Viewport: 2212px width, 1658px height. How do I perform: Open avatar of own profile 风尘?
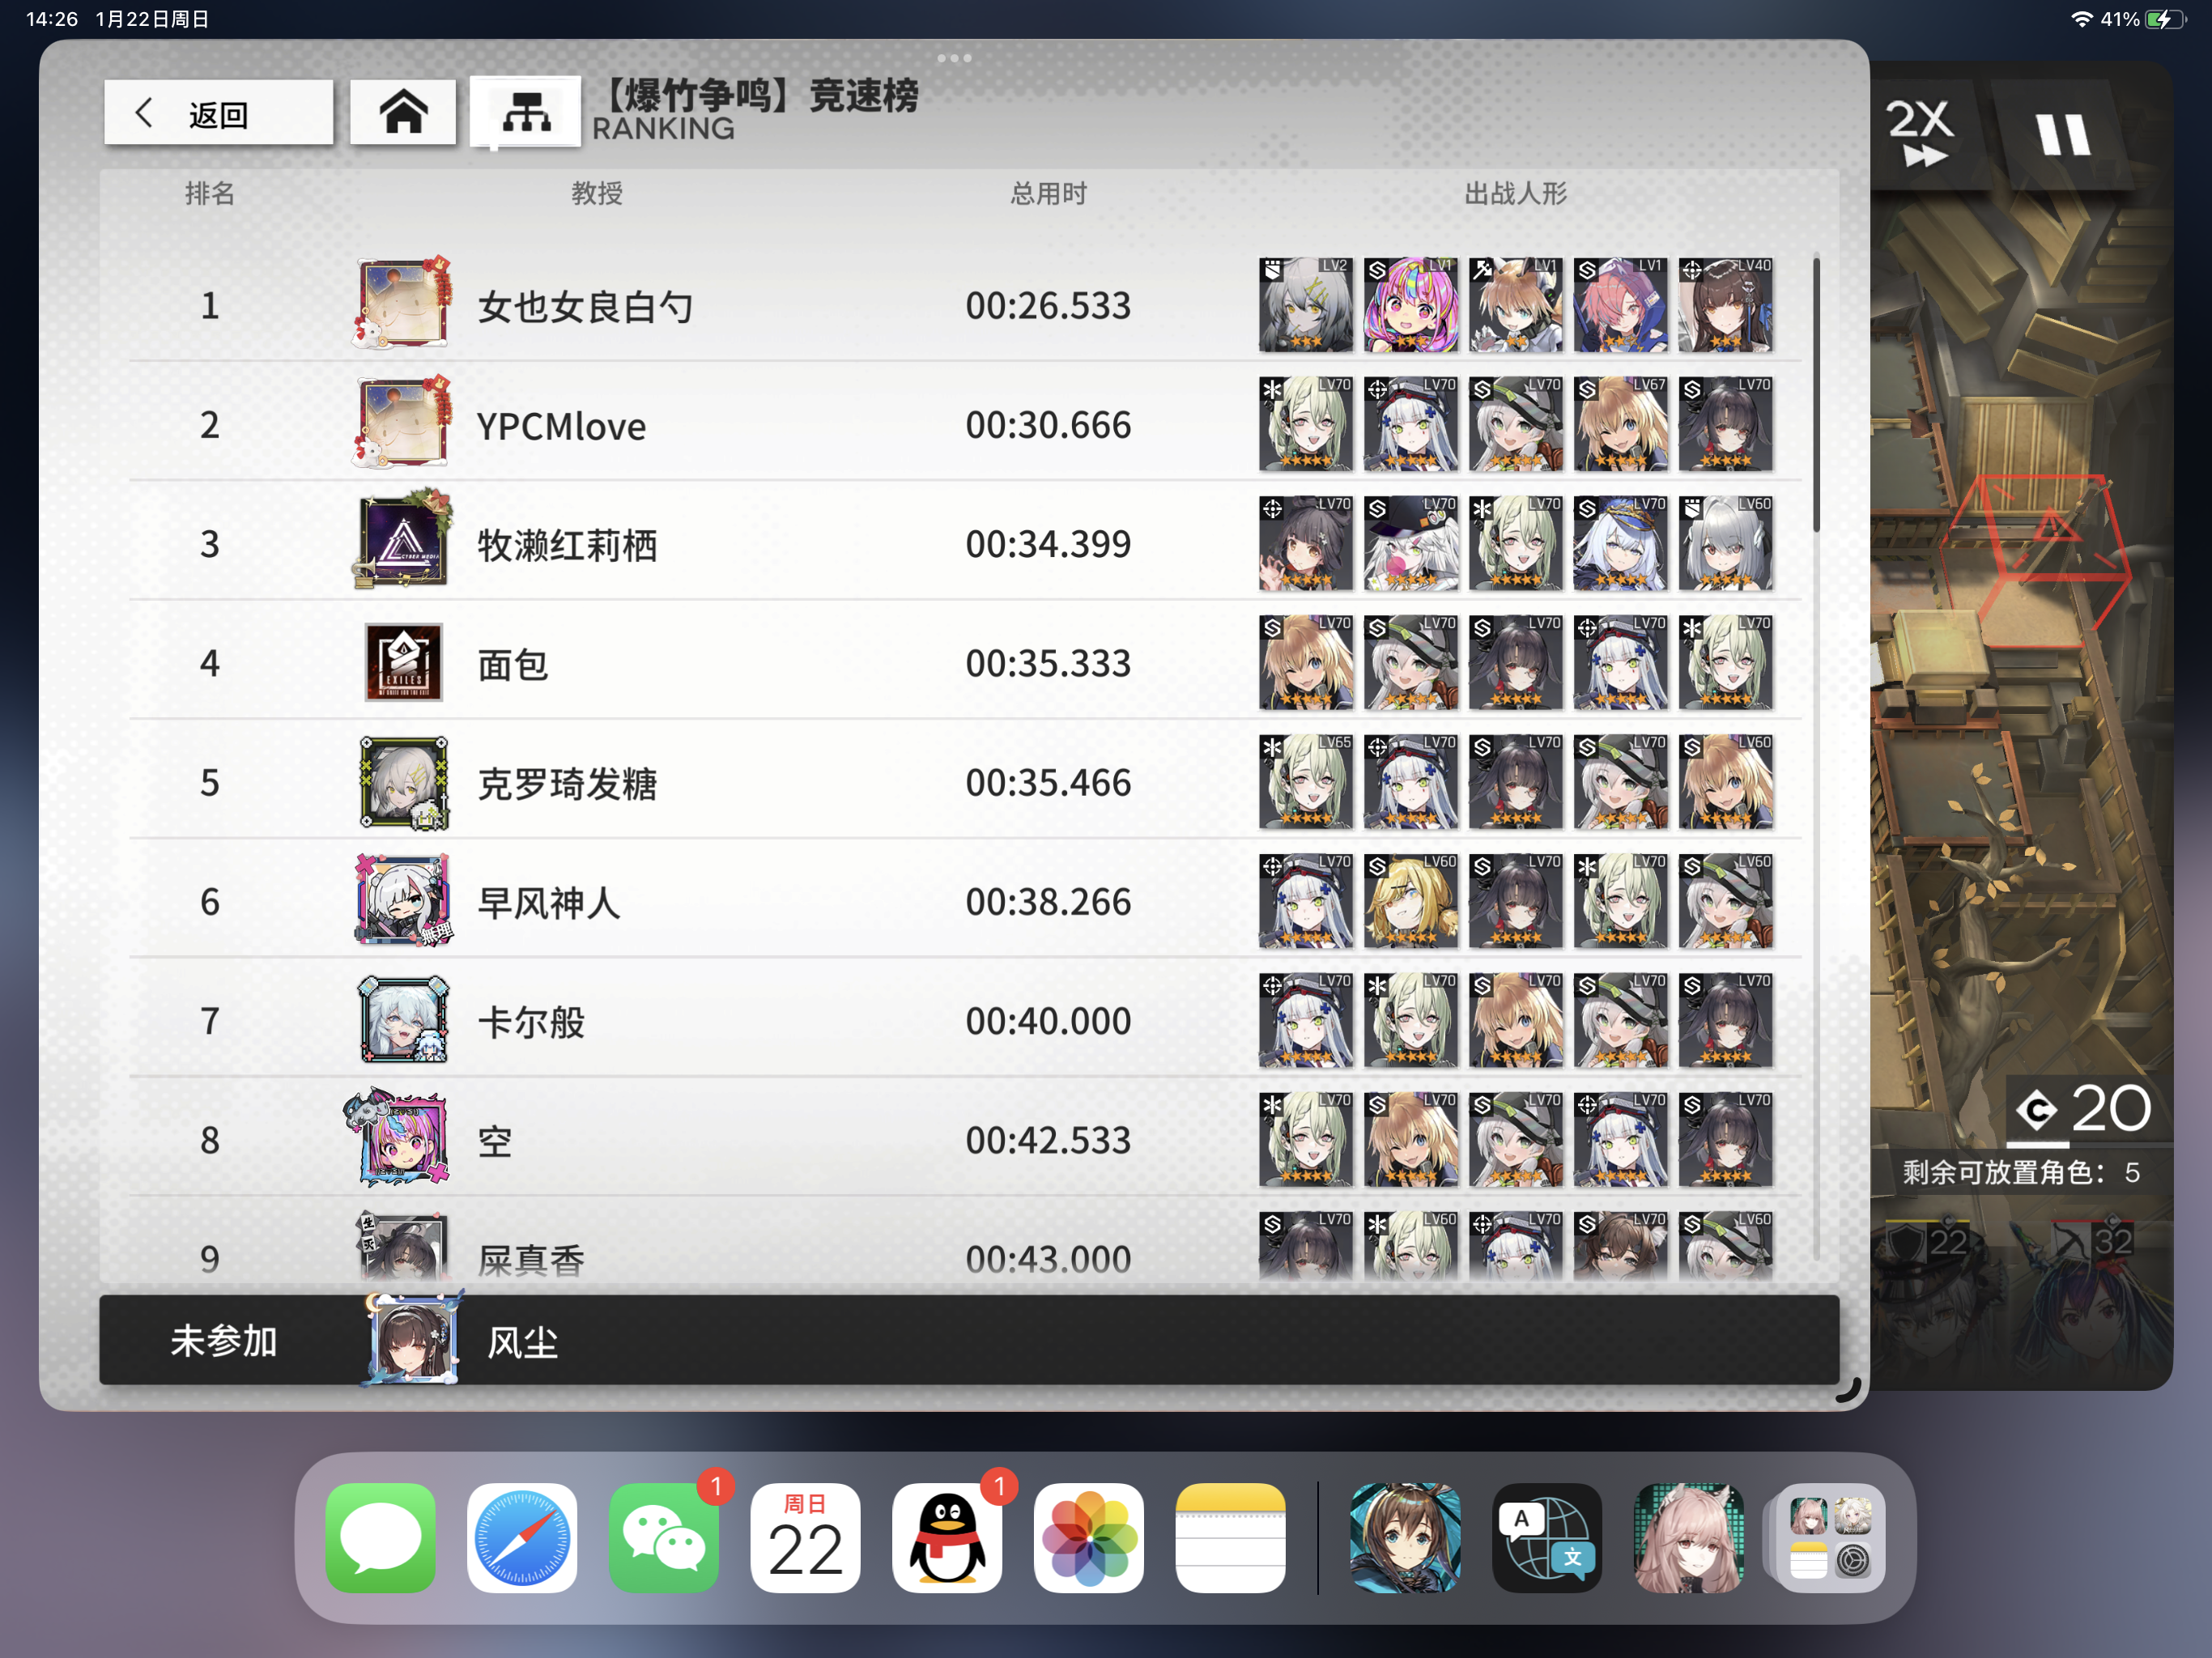pyautogui.click(x=412, y=1339)
